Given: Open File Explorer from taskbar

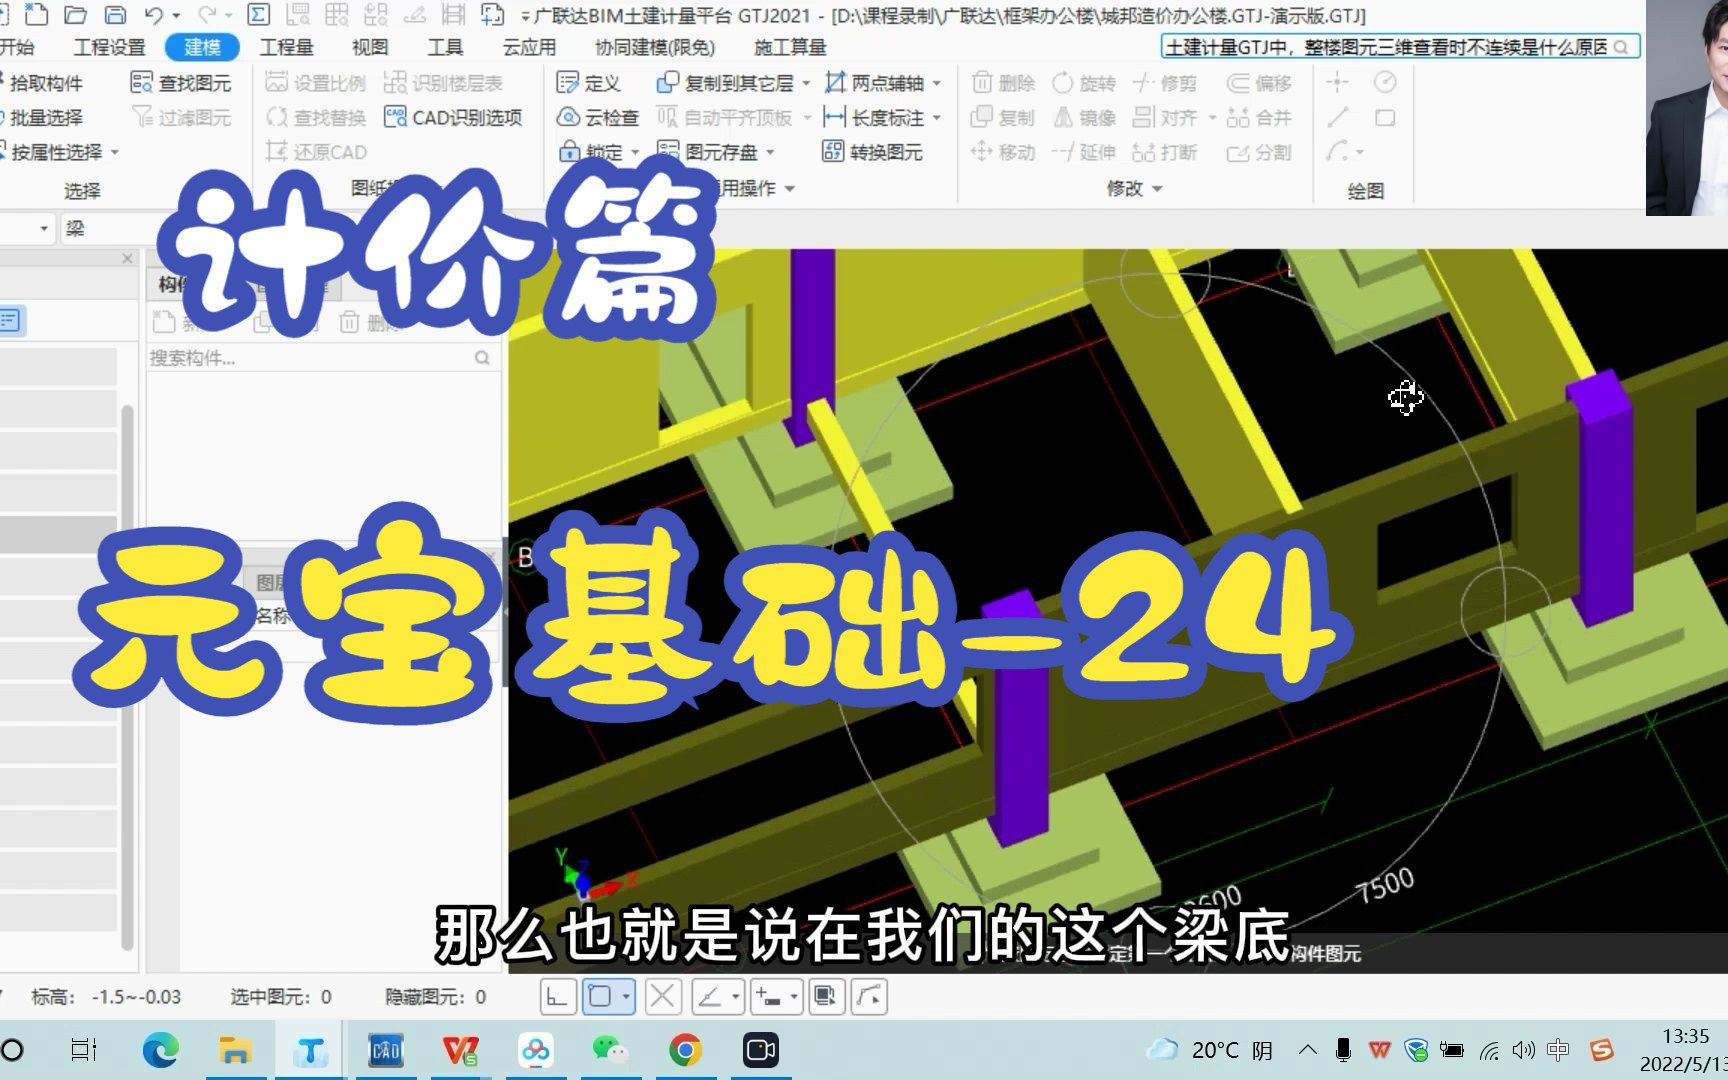Looking at the screenshot, I should [x=235, y=1050].
